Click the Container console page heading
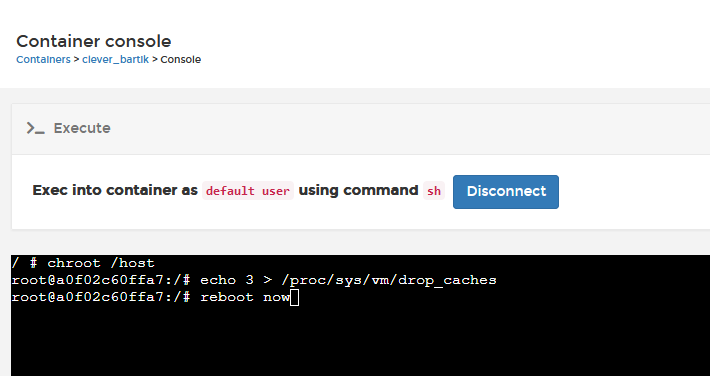Screen dimensions: 710x376 click(94, 41)
